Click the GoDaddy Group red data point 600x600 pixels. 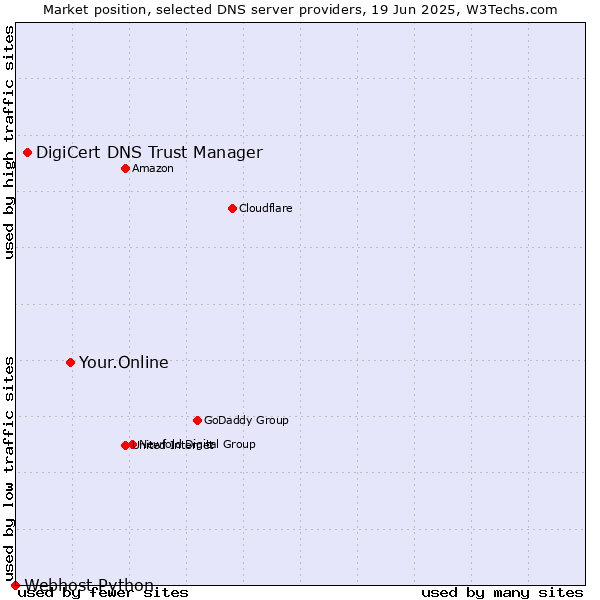197,421
